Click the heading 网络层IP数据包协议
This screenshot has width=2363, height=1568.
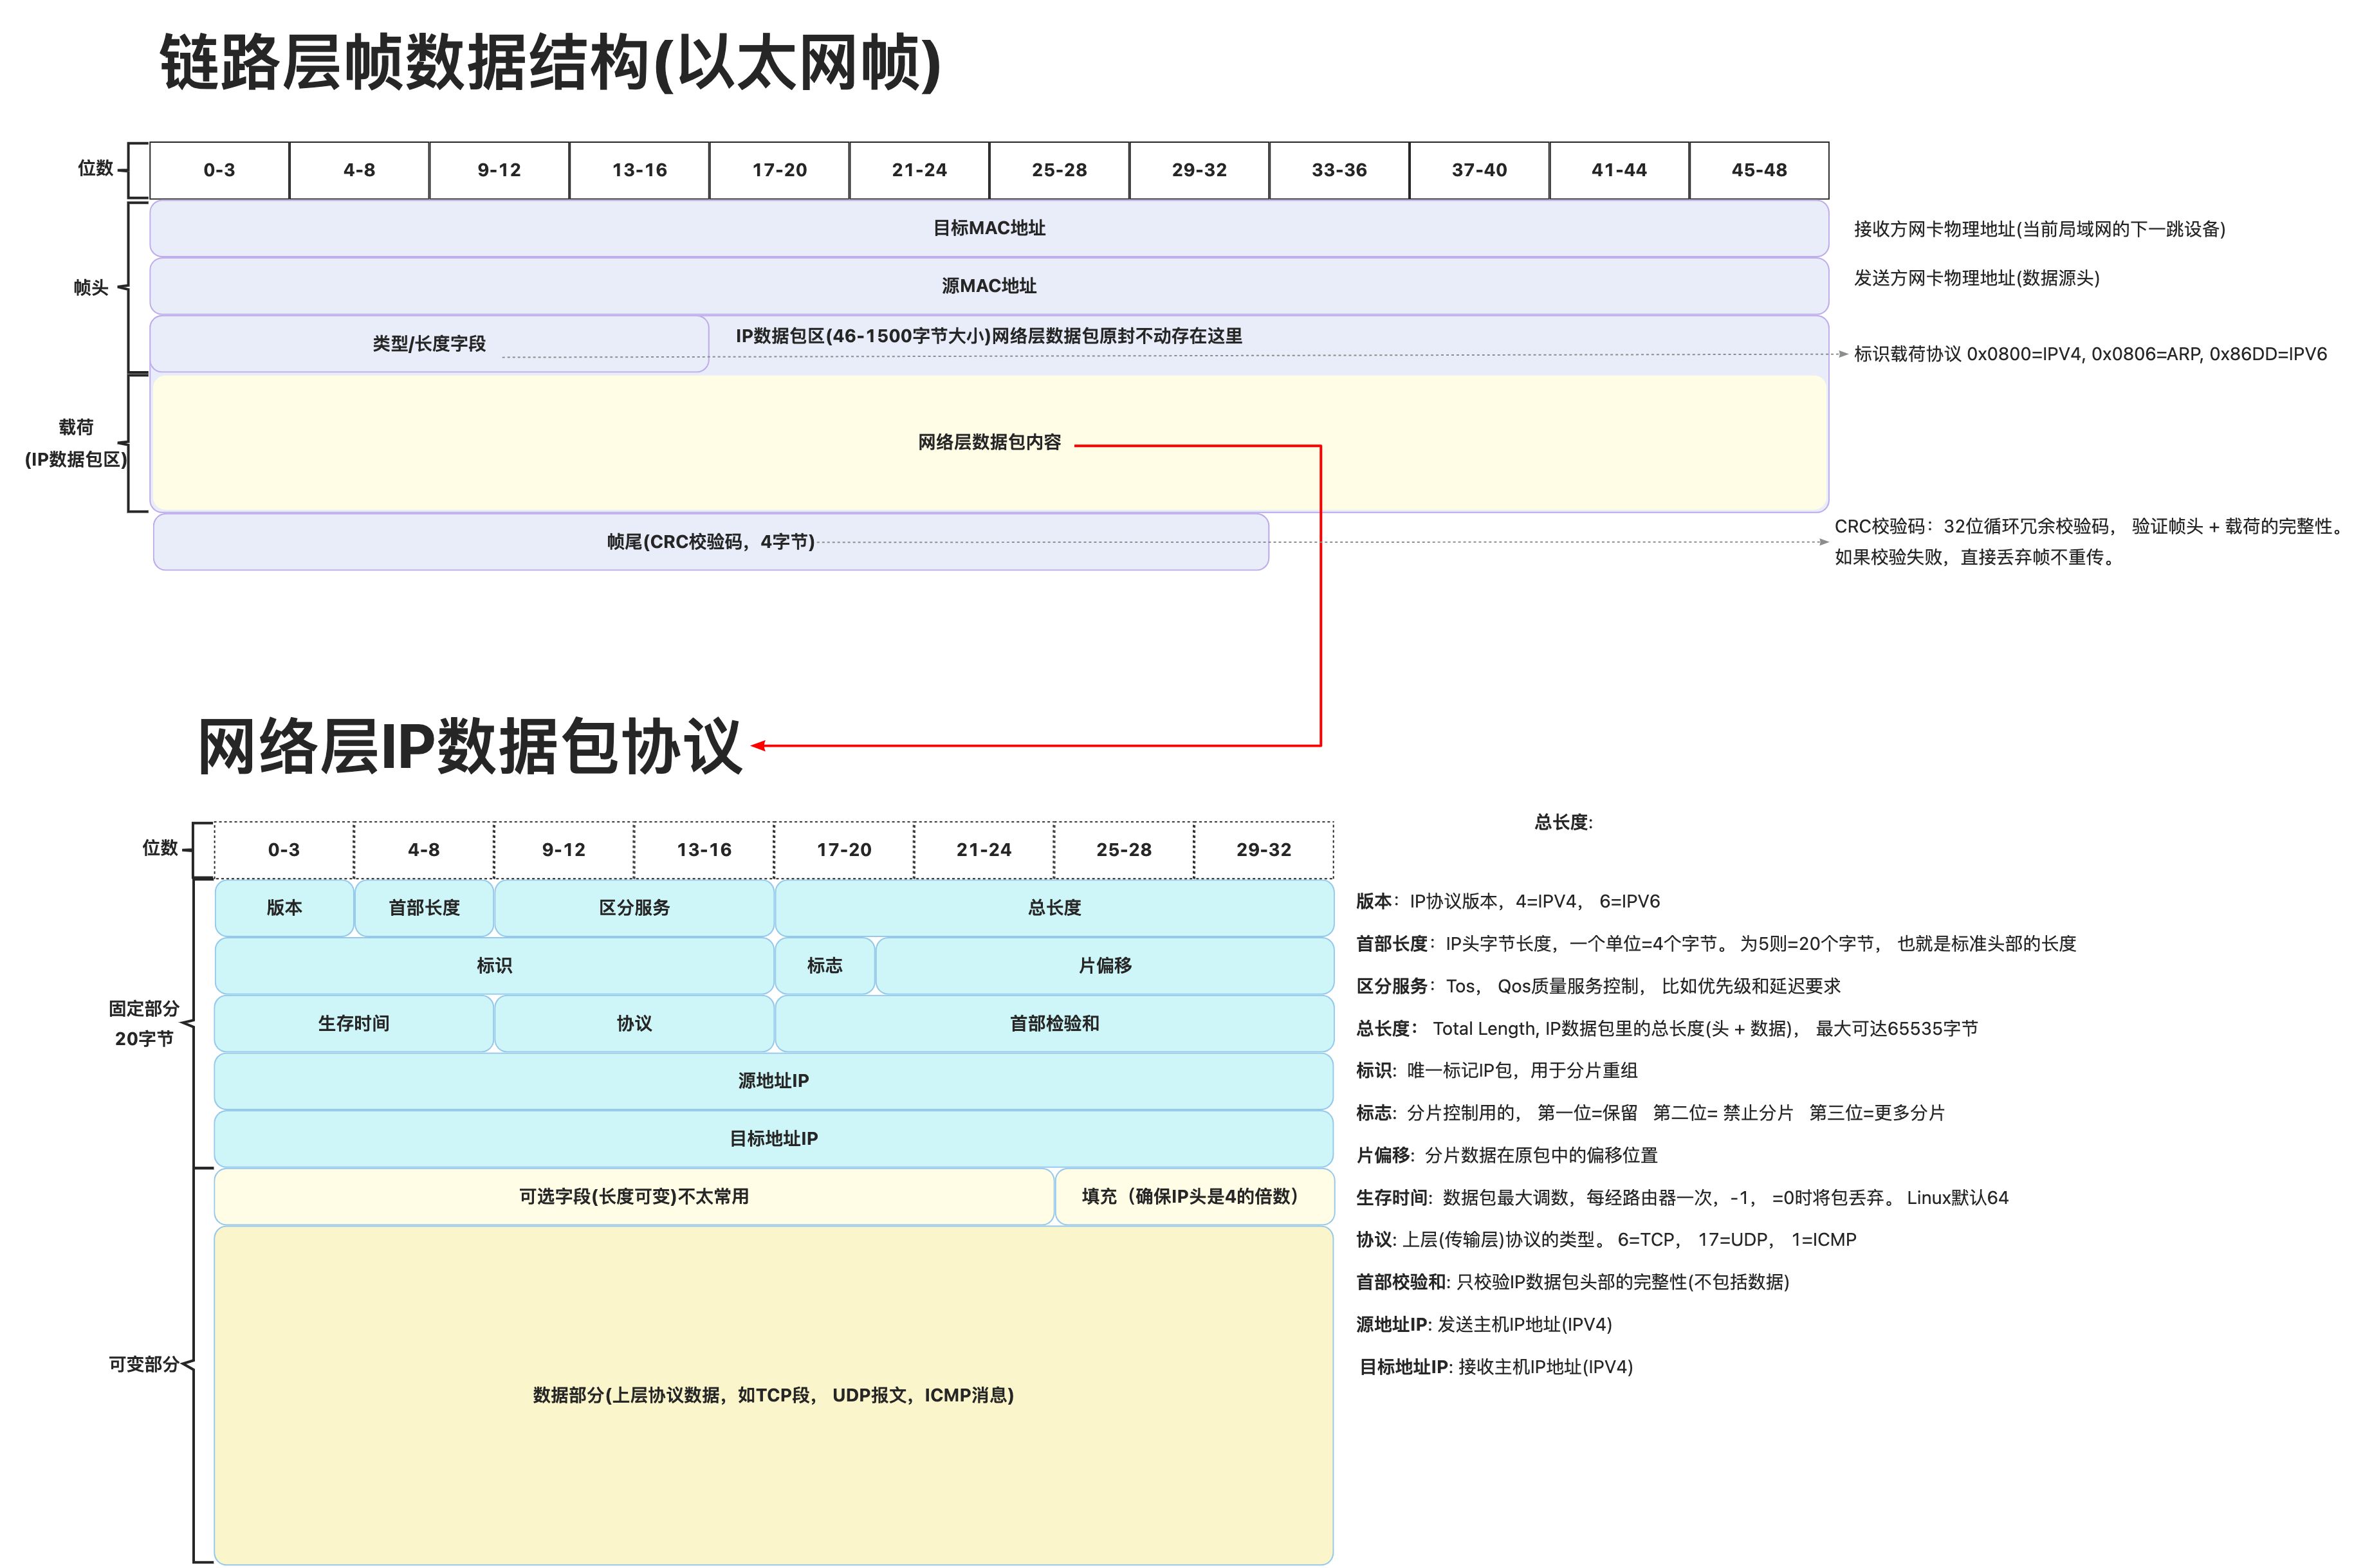(x=470, y=746)
